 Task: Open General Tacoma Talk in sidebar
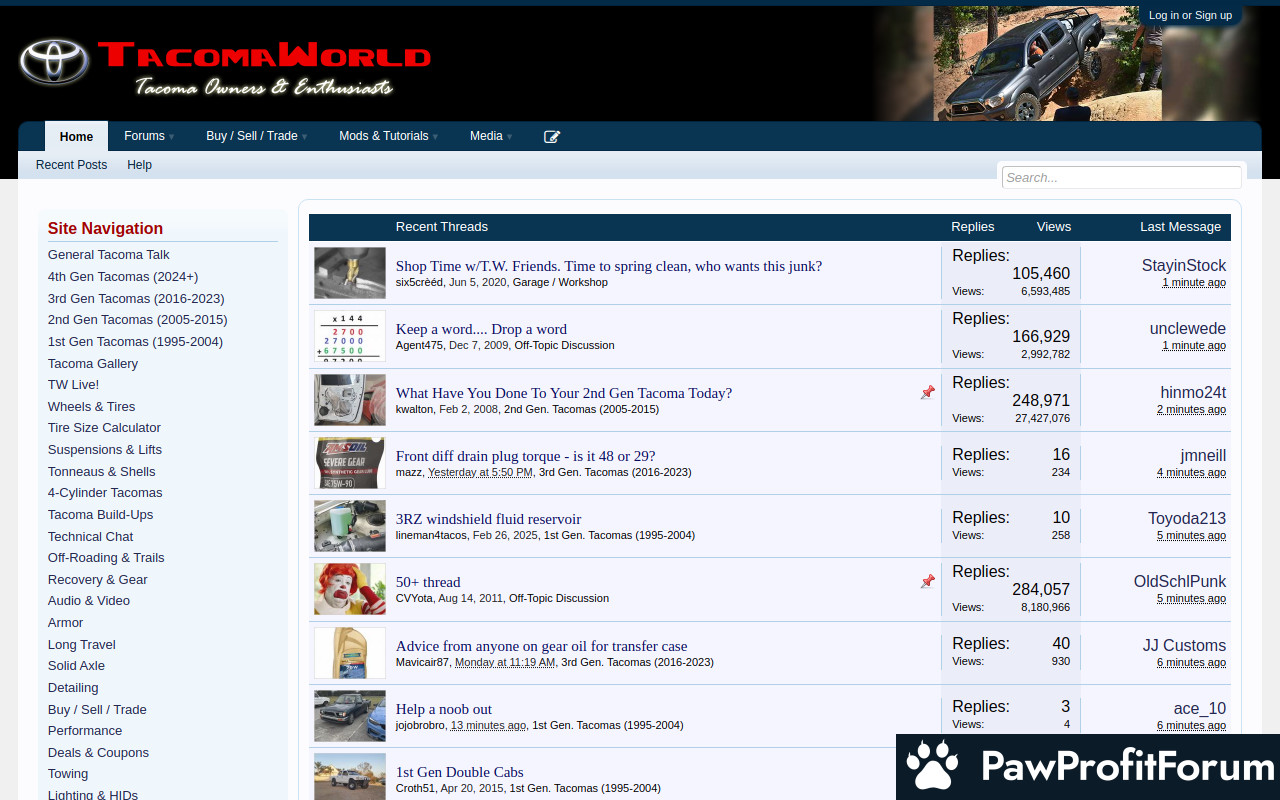pyautogui.click(x=109, y=255)
